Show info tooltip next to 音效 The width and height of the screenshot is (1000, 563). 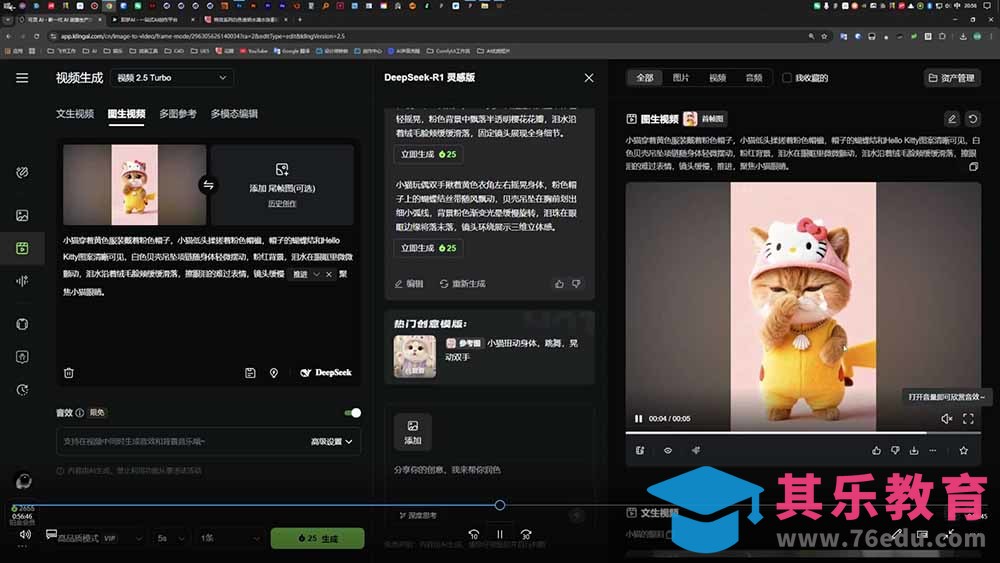pyautogui.click(x=80, y=413)
